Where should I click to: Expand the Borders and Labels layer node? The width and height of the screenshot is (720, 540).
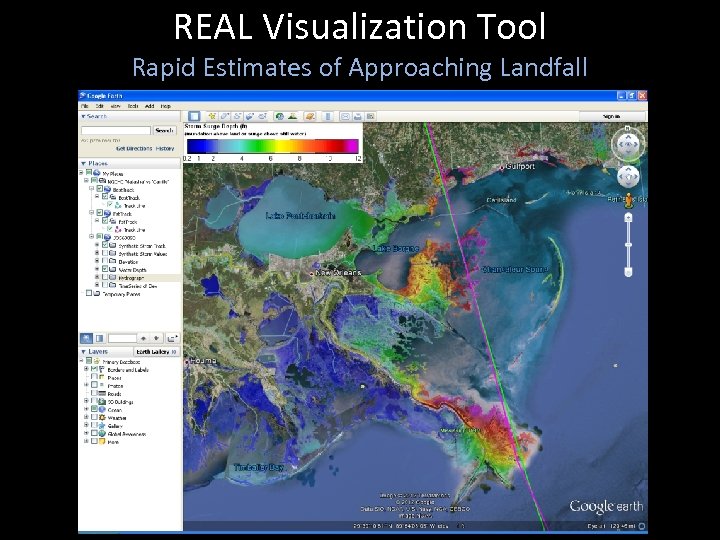tap(86, 369)
